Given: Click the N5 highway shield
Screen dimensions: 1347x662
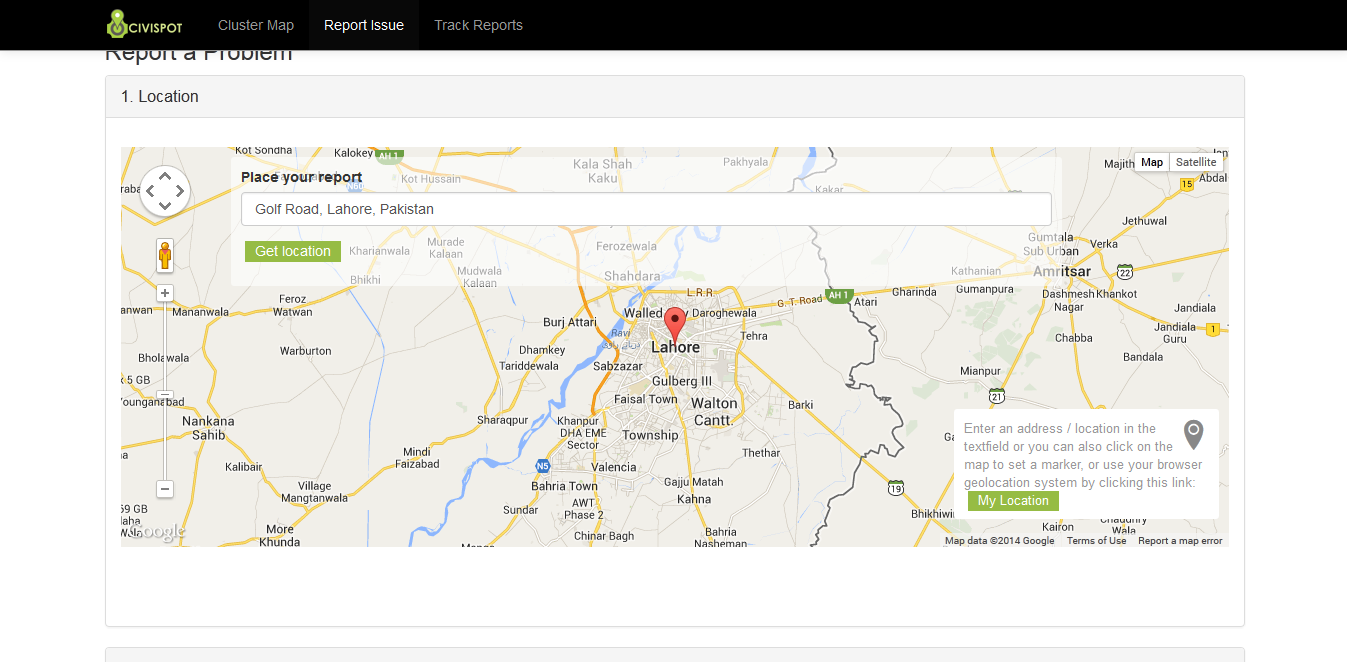Looking at the screenshot, I should (x=542, y=466).
